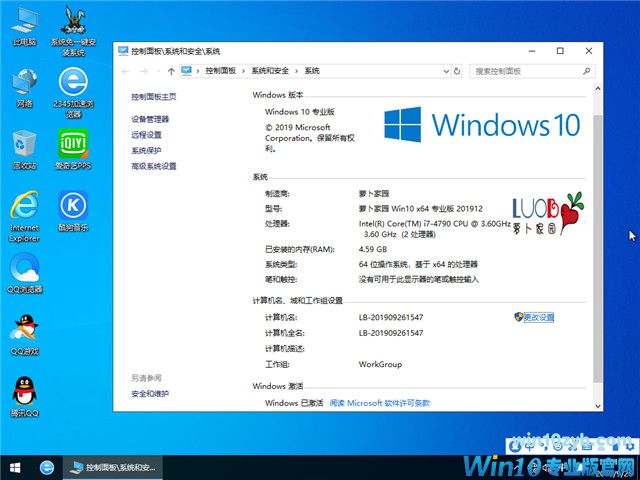This screenshot has width=640, height=480.
Task: Open the Tencent QQ penguin desktop icon
Action: click(24, 397)
